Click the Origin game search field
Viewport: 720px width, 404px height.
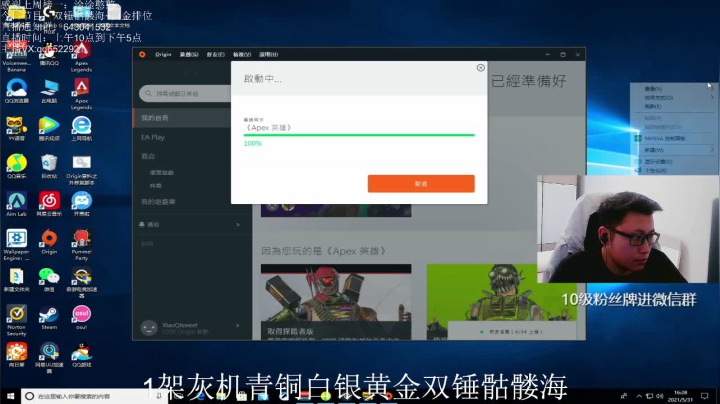pyautogui.click(x=186, y=93)
